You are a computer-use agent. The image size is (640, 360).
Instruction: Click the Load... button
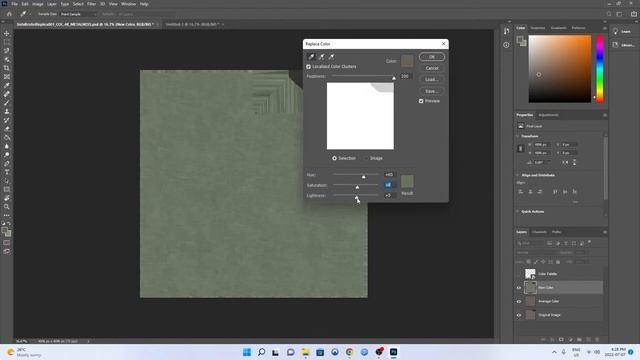point(432,80)
